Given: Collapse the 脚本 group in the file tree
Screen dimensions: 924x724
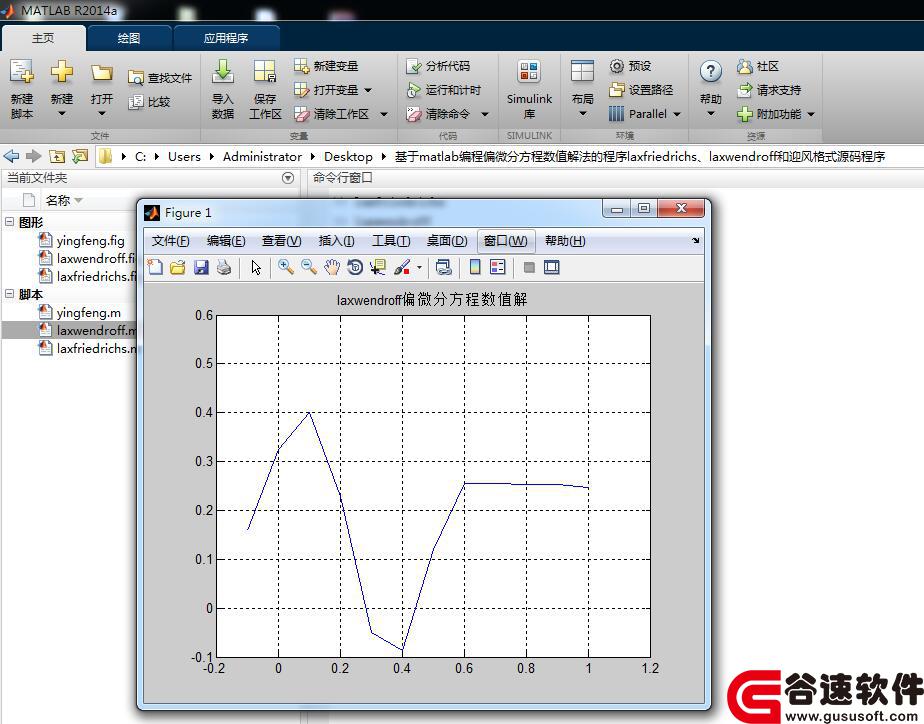Looking at the screenshot, I should click(9, 293).
